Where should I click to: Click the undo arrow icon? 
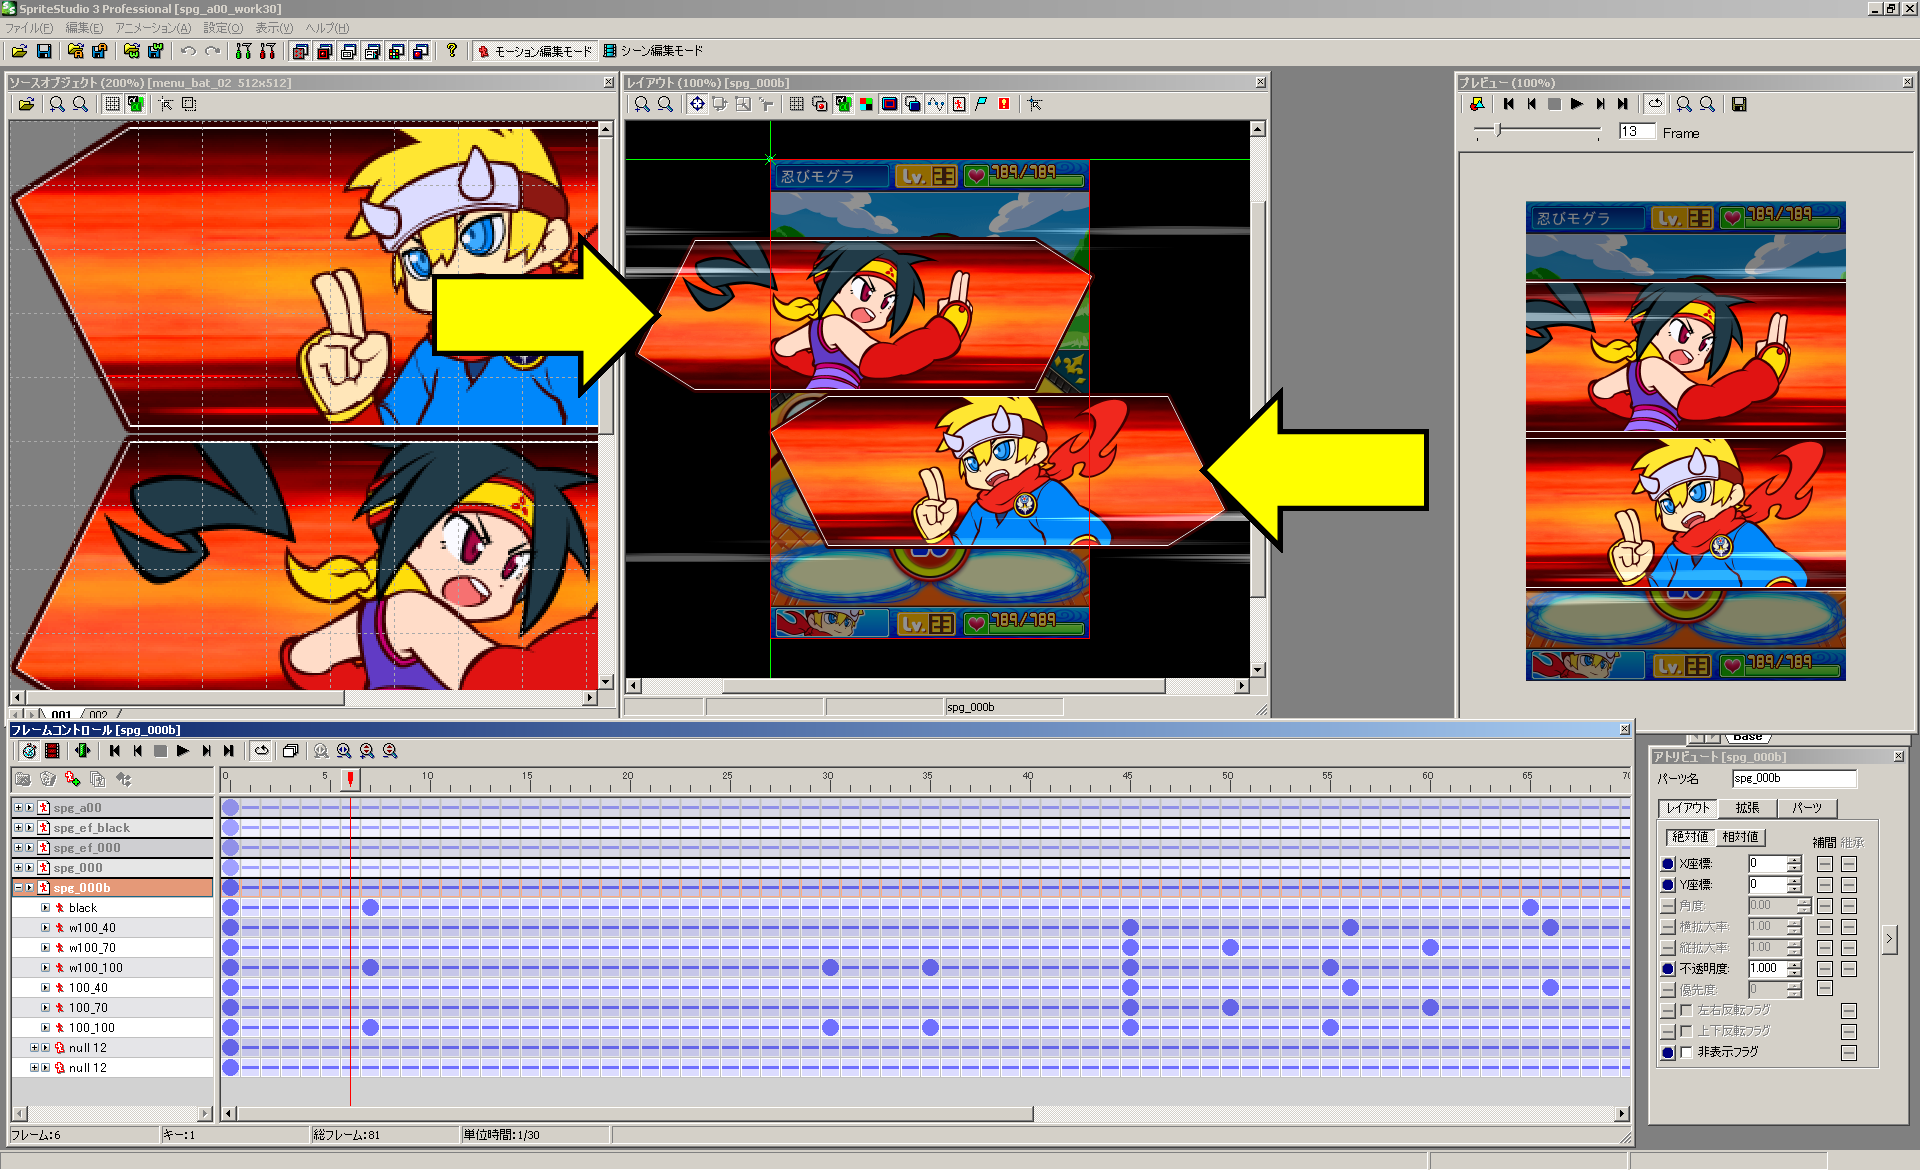click(x=188, y=51)
